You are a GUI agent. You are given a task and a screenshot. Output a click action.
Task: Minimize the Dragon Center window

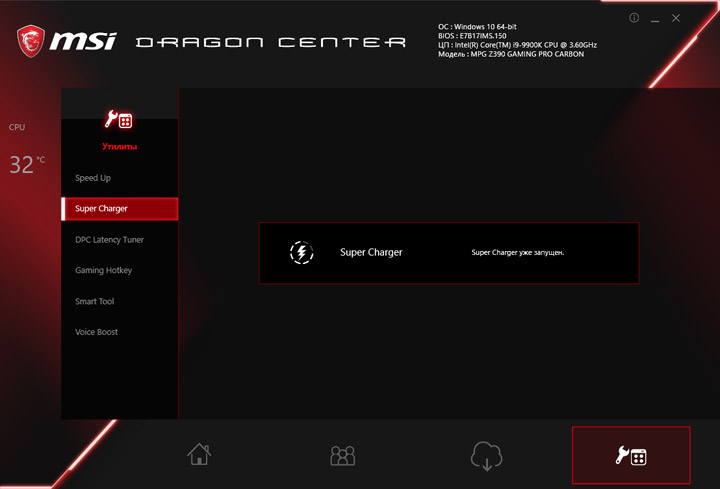click(x=655, y=19)
